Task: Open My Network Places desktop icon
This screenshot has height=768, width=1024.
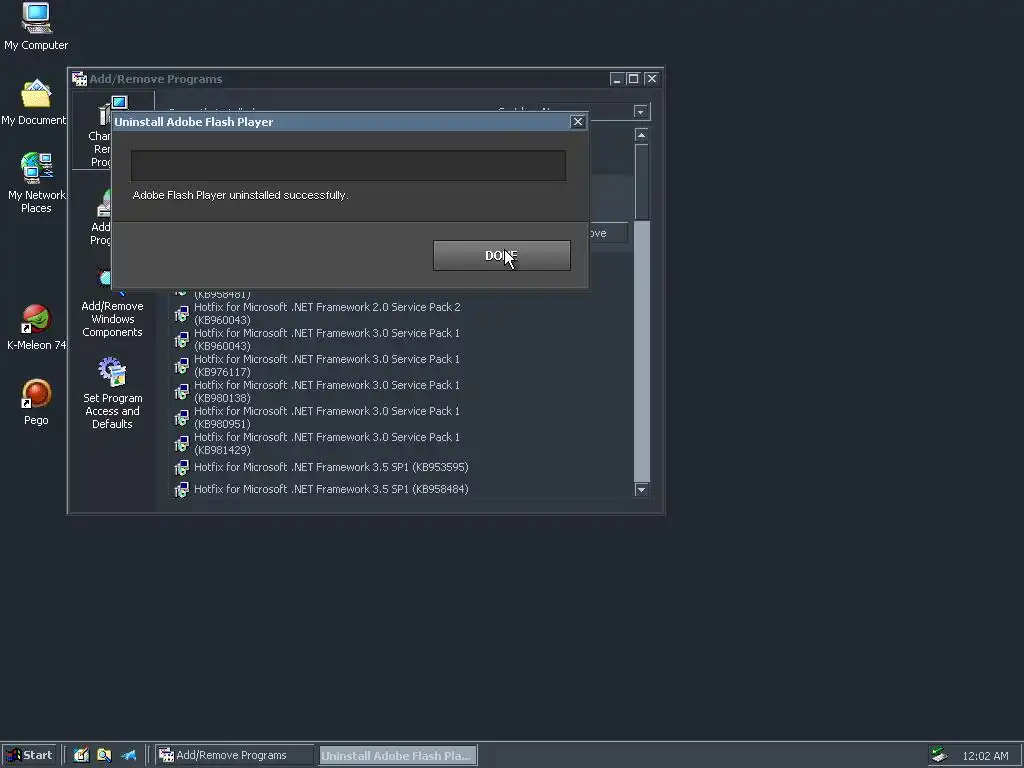Action: 36,184
